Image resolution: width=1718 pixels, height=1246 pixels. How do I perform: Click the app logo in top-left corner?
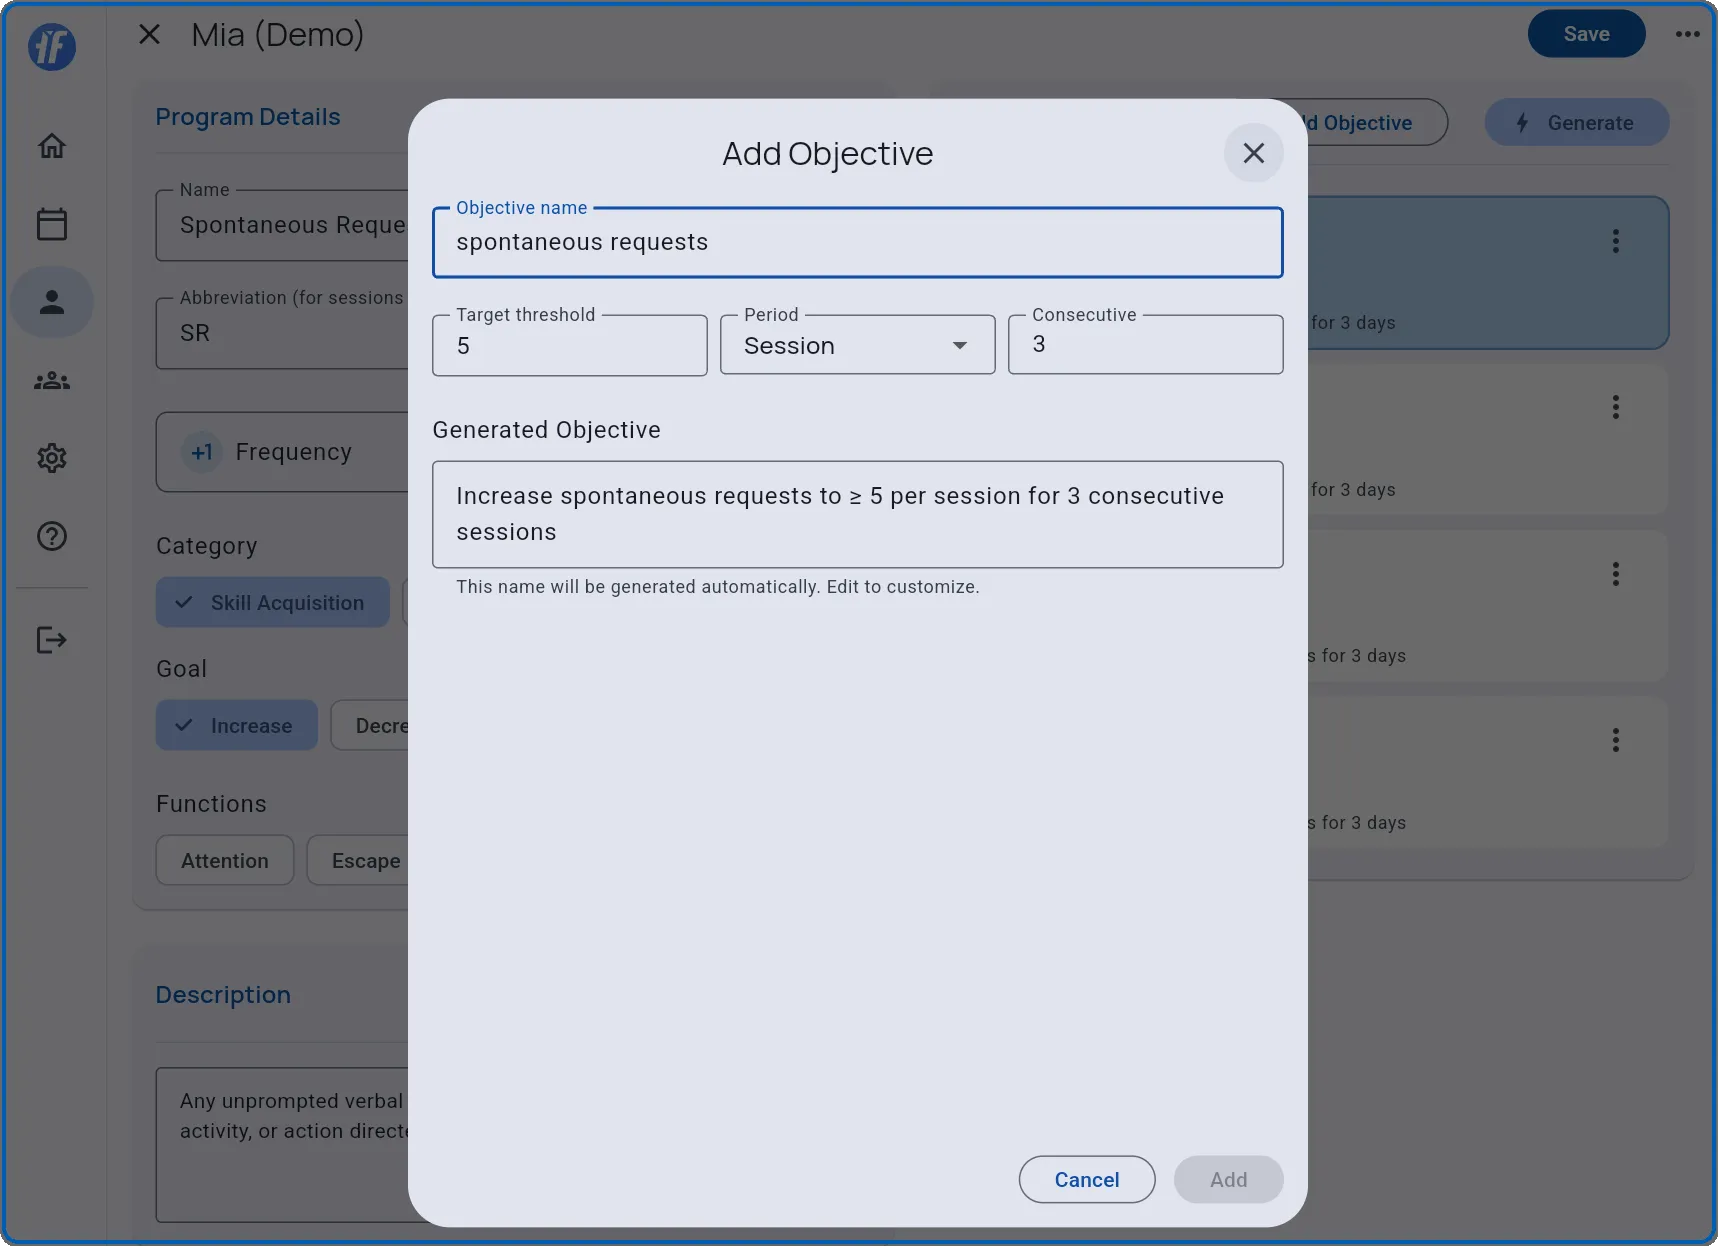51,47
